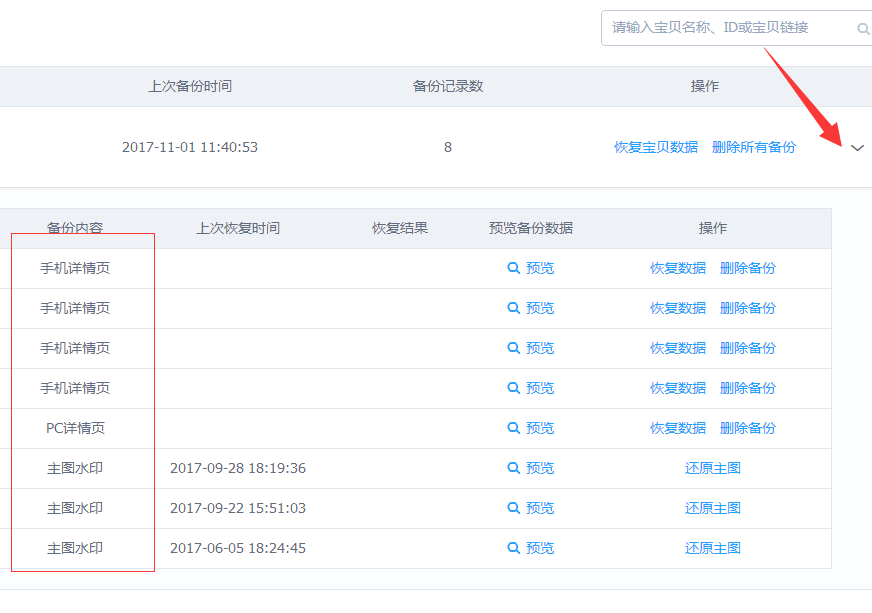This screenshot has height=613, width=872.
Task: Preview the PC详情页 backup
Action: [x=531, y=428]
